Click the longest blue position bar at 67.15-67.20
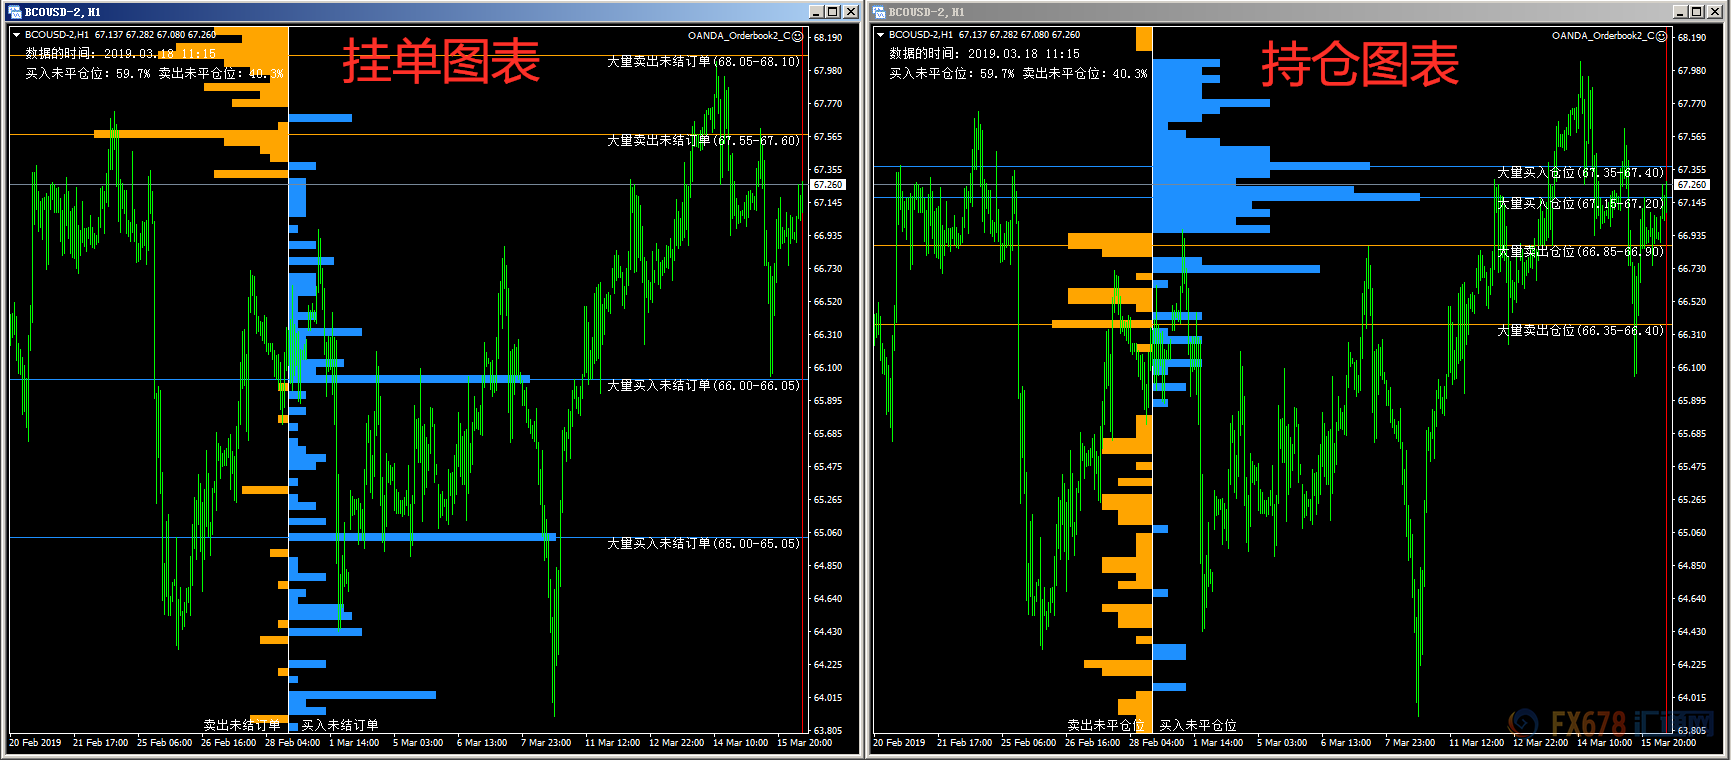1732x760 pixels. click(x=1286, y=197)
